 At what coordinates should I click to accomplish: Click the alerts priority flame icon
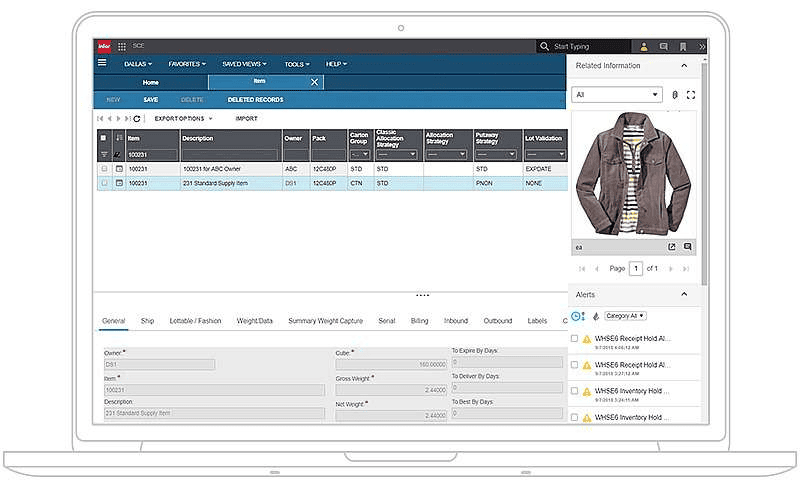(x=595, y=316)
